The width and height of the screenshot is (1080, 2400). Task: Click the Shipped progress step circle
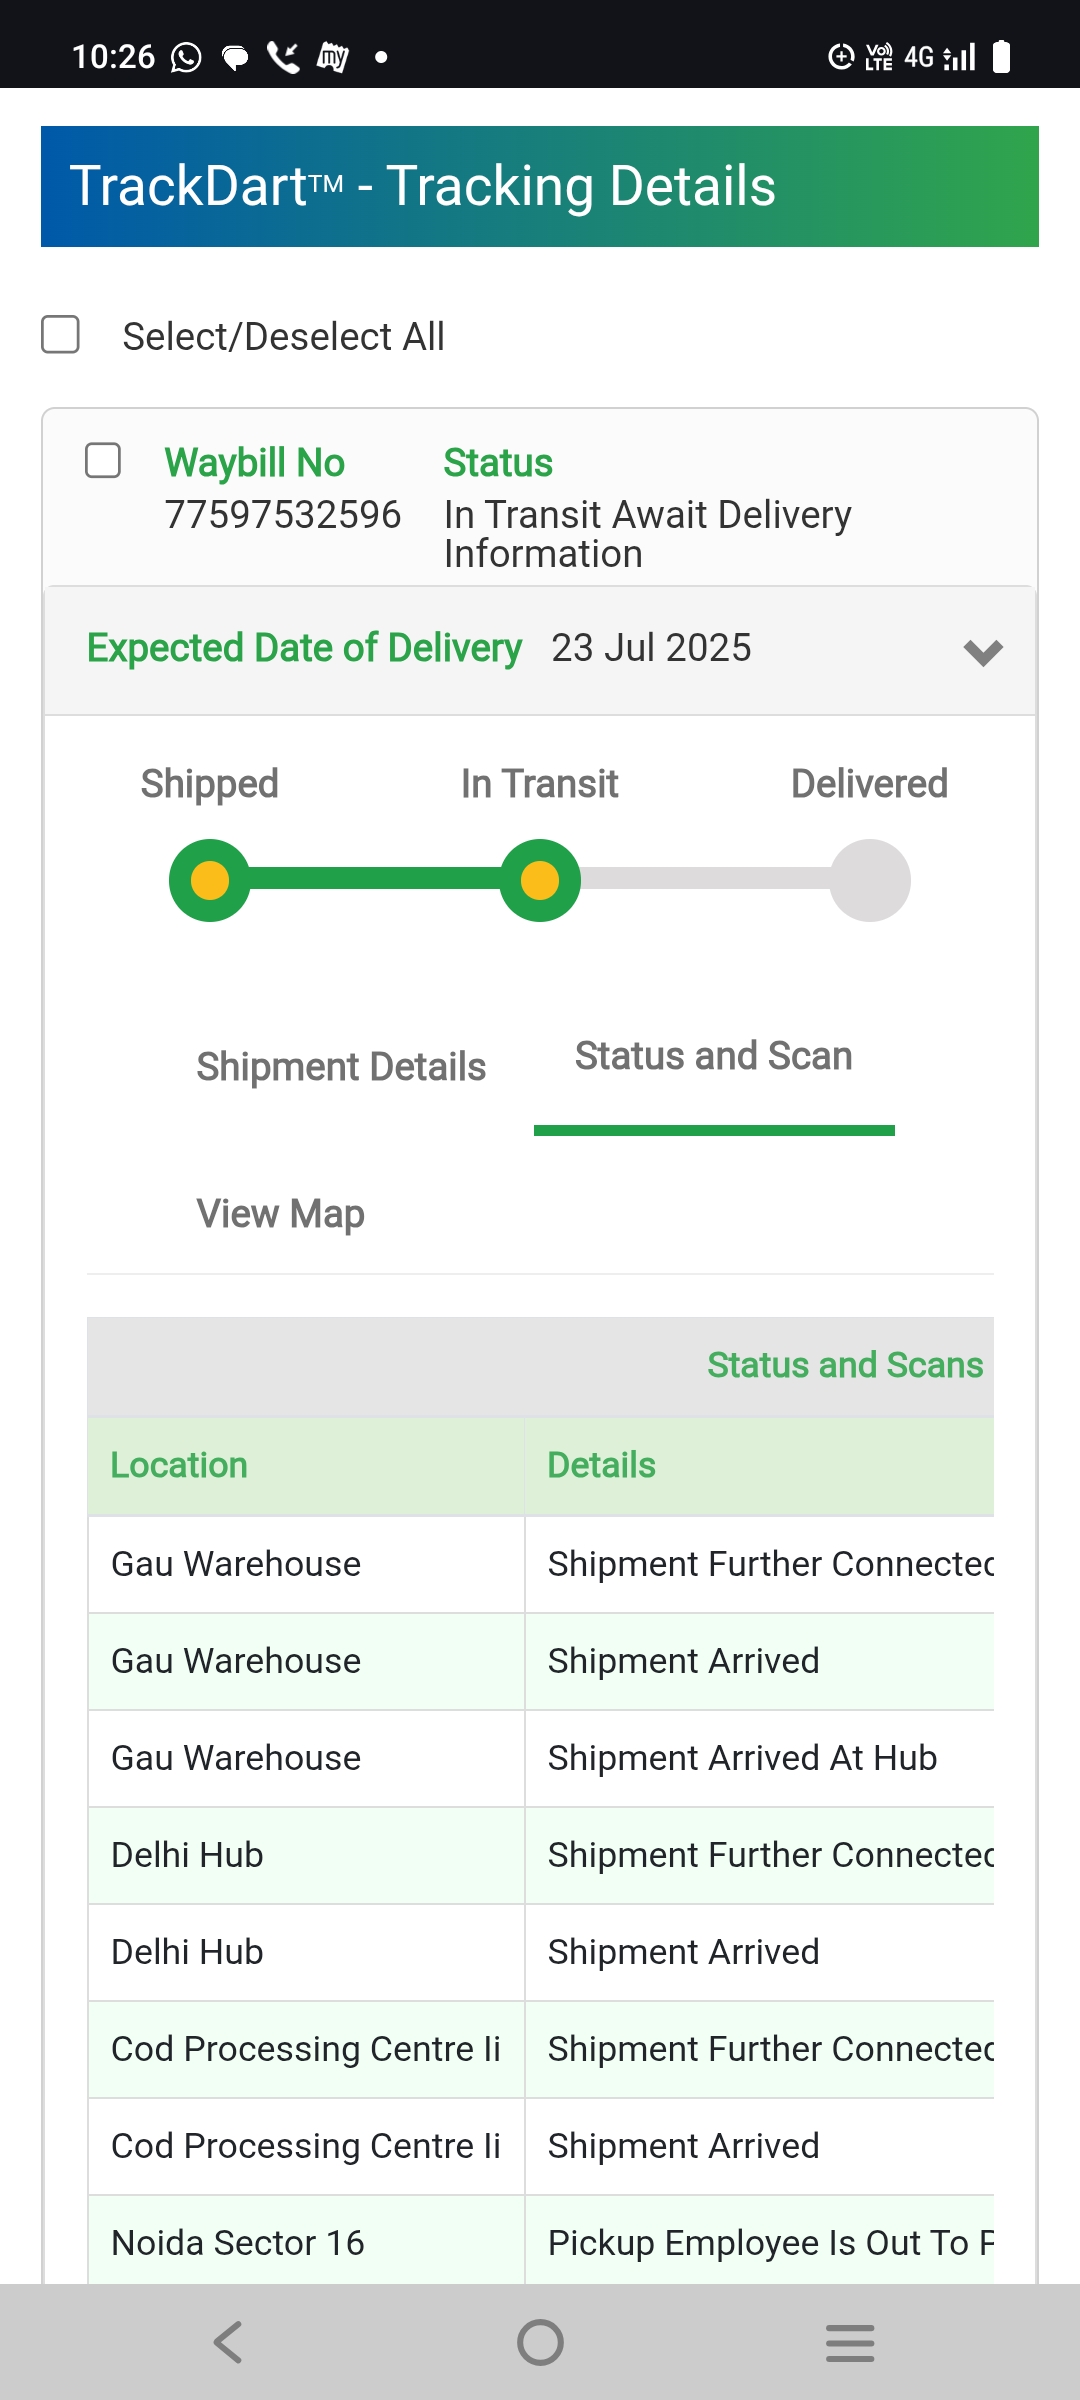pyautogui.click(x=210, y=880)
